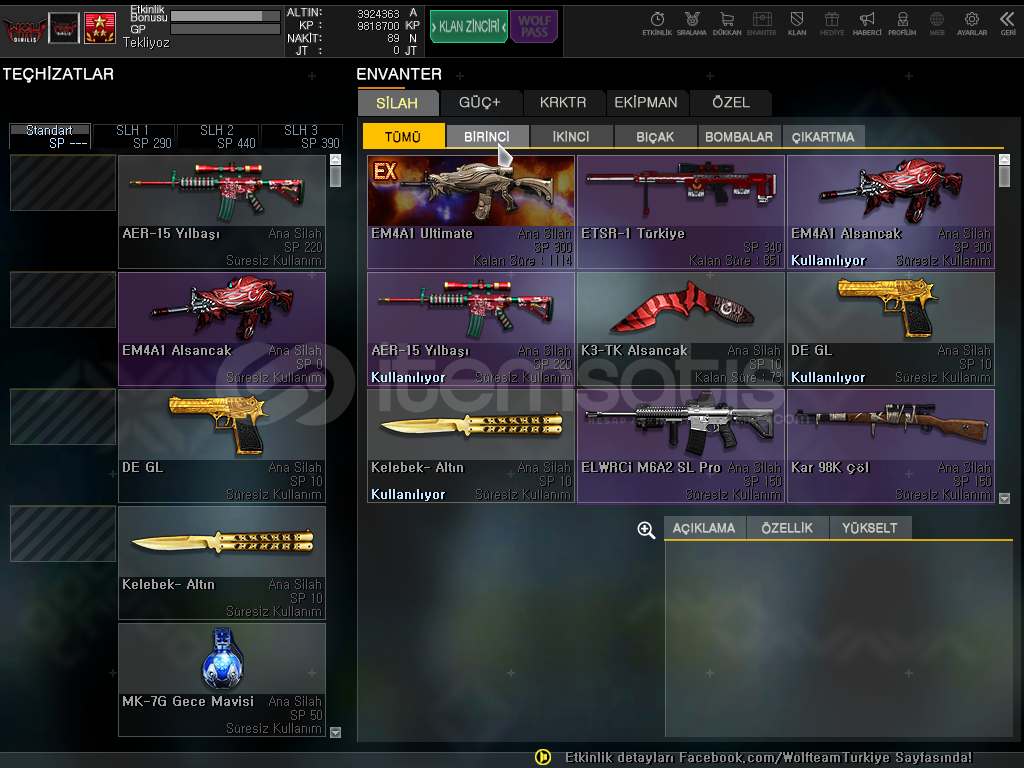This screenshot has height=768, width=1024.
Task: Open the Haberci megaphone icon
Action: (867, 23)
